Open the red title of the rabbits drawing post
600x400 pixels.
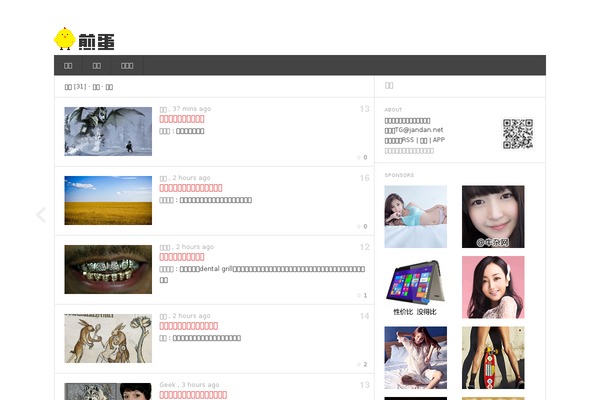point(189,326)
